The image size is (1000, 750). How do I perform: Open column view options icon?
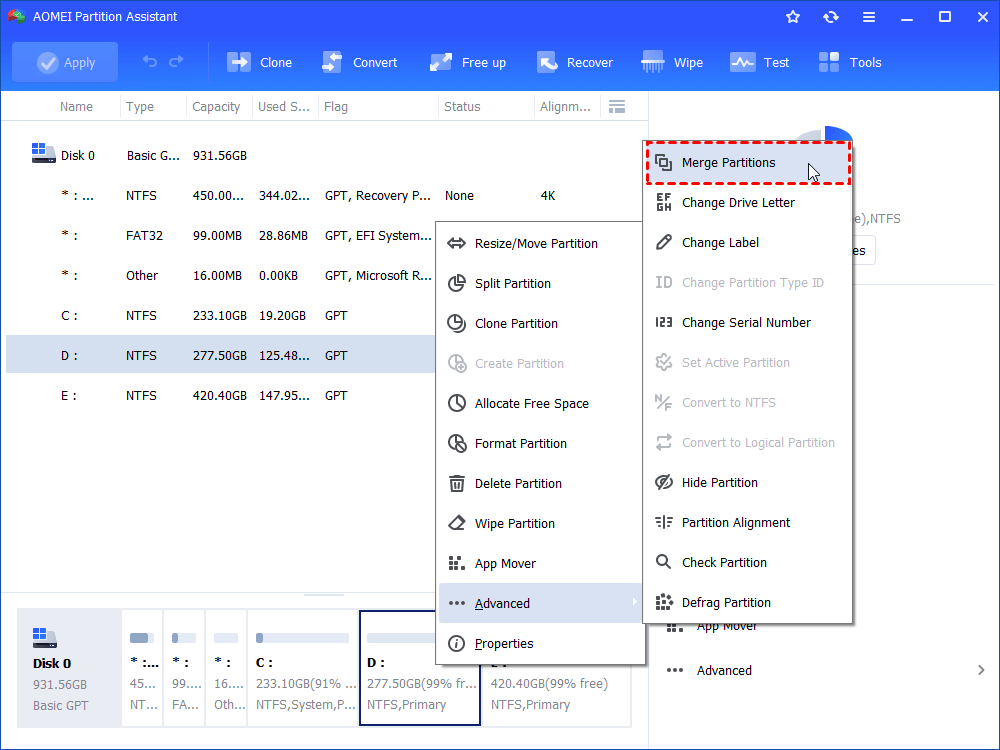617,107
